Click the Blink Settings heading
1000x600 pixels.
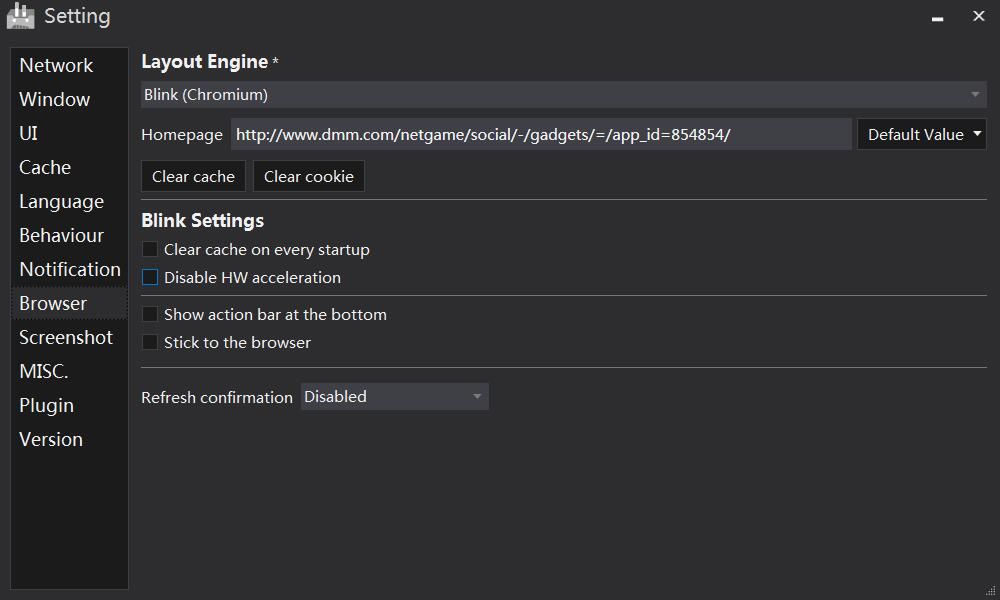203,221
